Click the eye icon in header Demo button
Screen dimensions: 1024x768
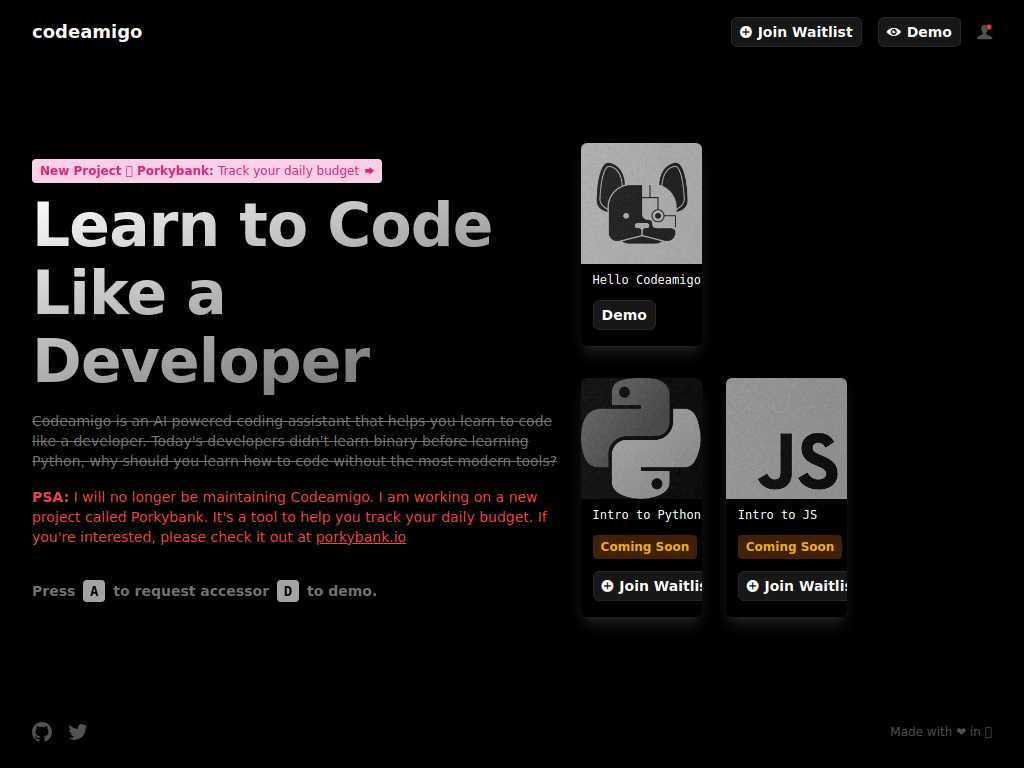coord(893,32)
